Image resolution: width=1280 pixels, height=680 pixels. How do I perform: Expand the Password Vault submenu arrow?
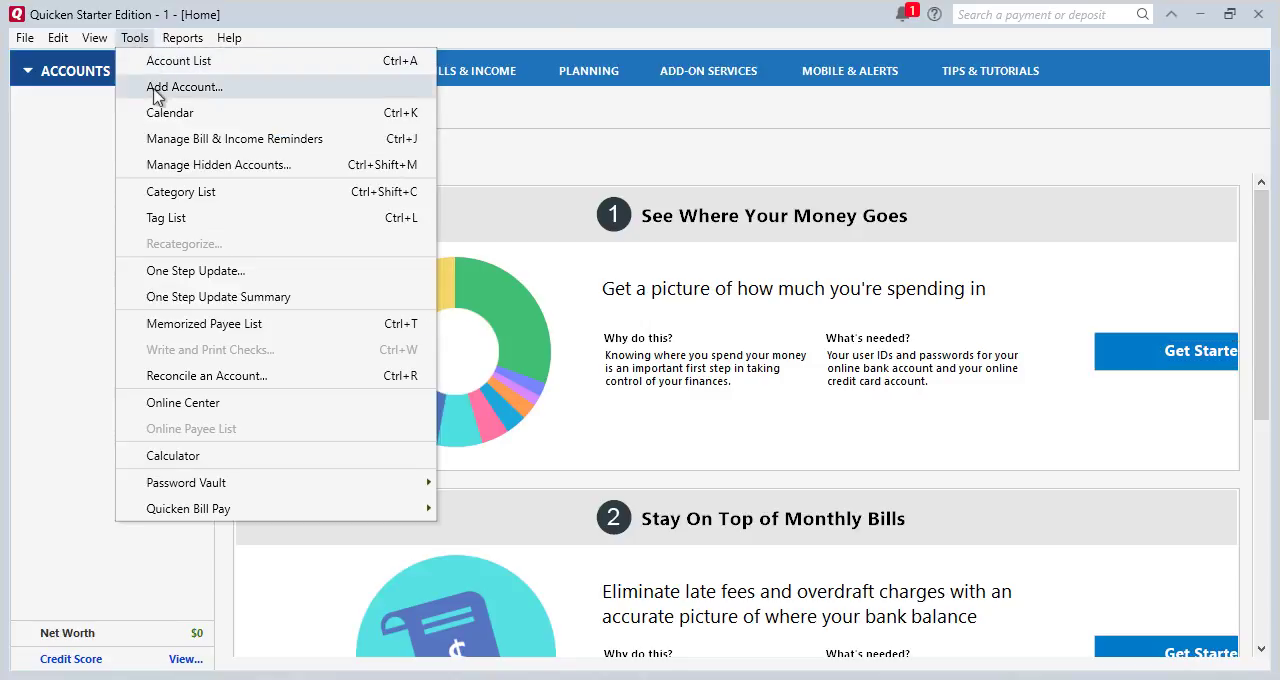click(x=429, y=482)
